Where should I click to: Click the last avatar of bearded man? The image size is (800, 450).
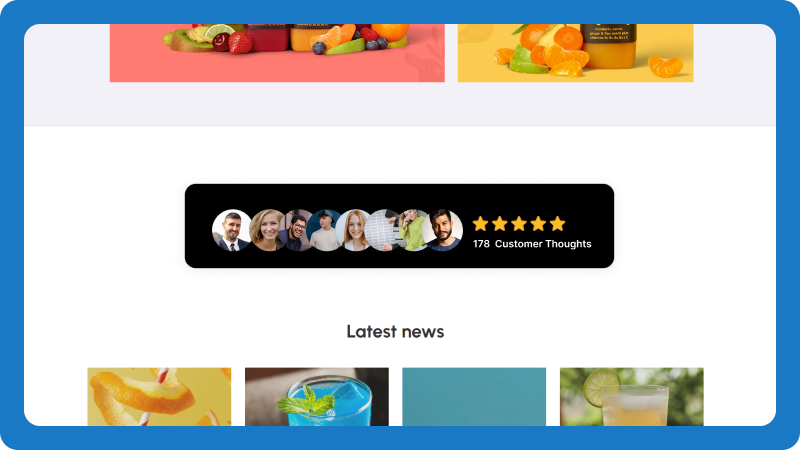click(442, 230)
